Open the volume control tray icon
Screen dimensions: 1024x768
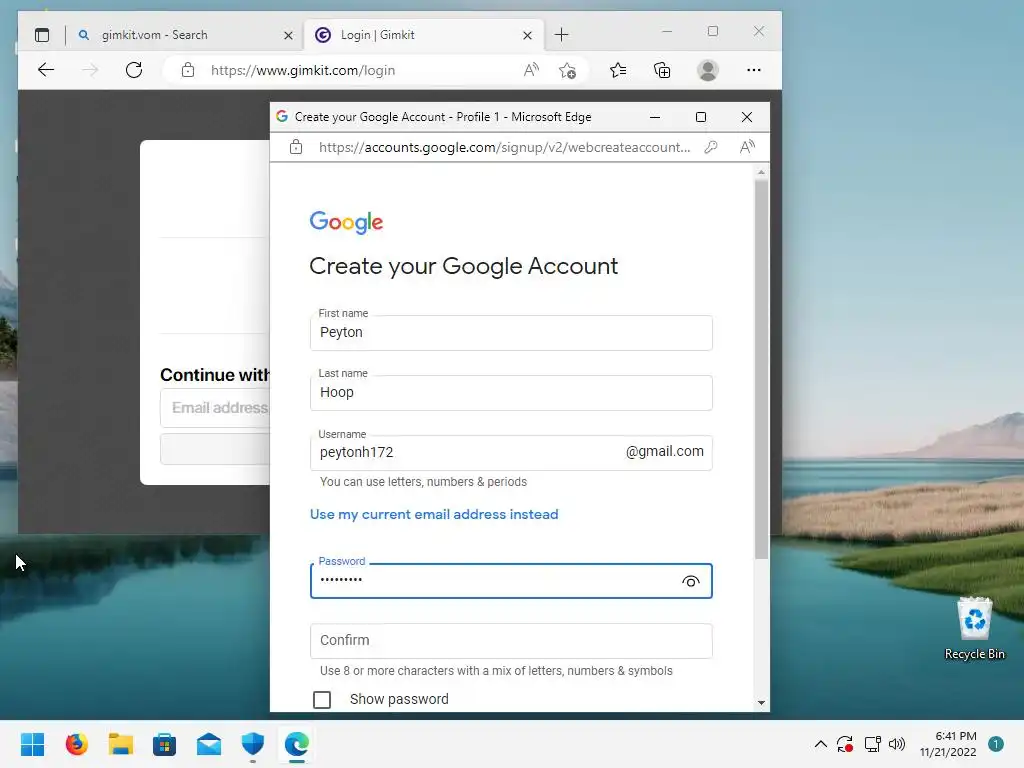click(x=897, y=744)
